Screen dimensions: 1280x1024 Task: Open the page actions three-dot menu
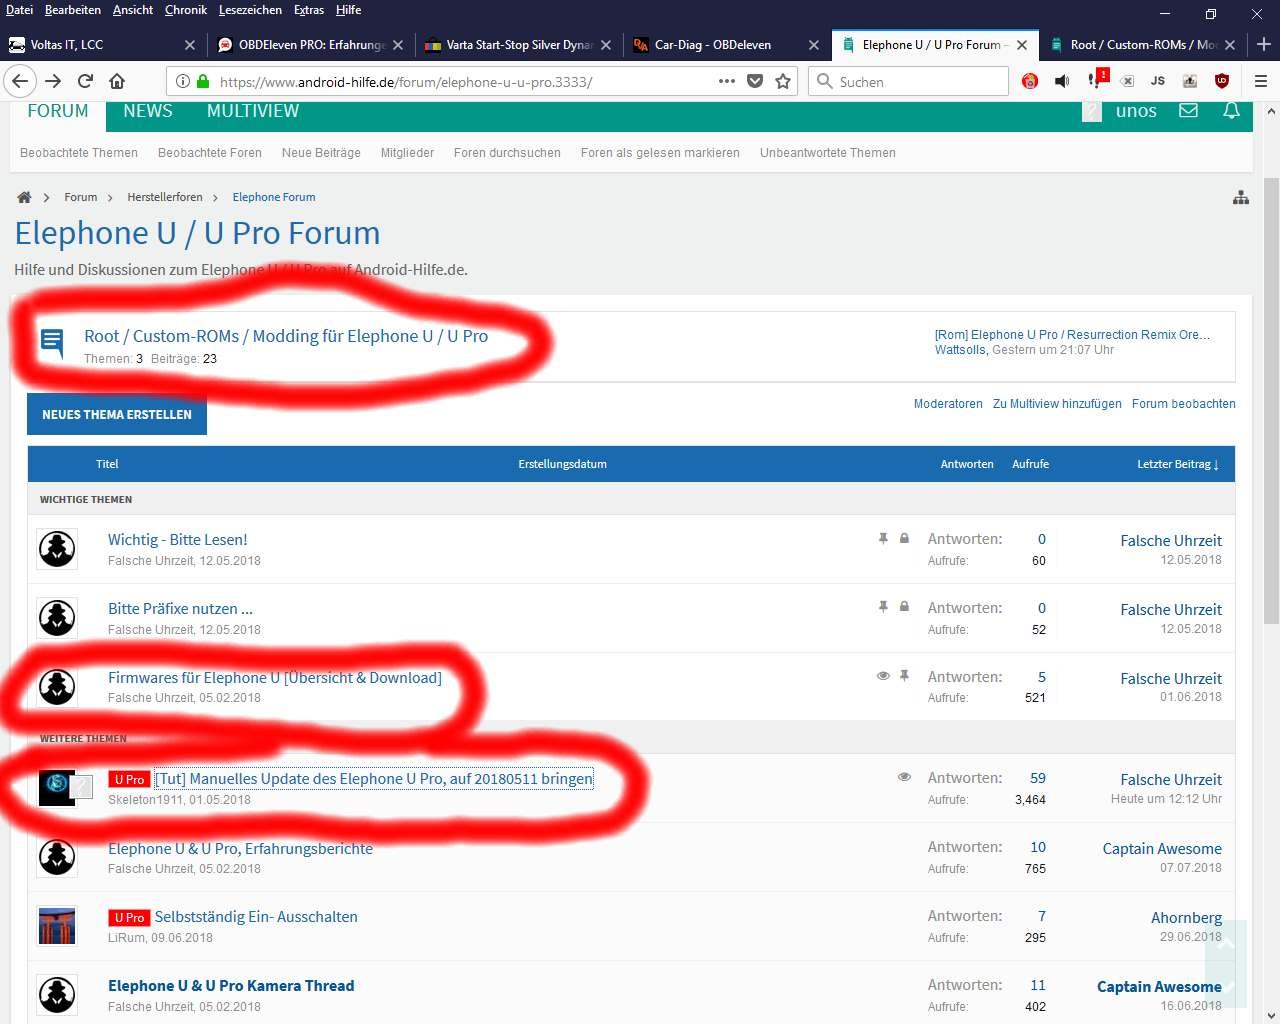(727, 81)
